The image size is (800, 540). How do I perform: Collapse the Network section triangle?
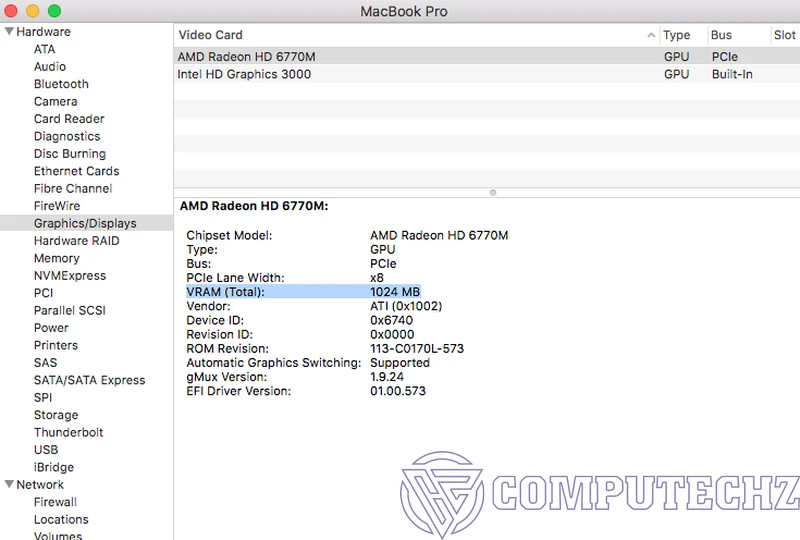[x=9, y=484]
